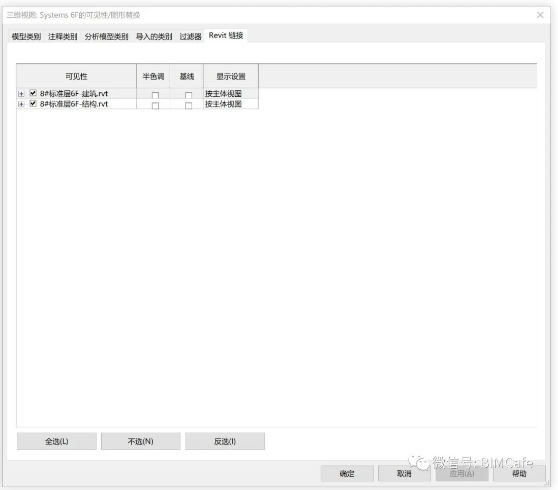The width and height of the screenshot is (558, 490).
Task: Cancel the dialog with 取消
Action: [404, 474]
